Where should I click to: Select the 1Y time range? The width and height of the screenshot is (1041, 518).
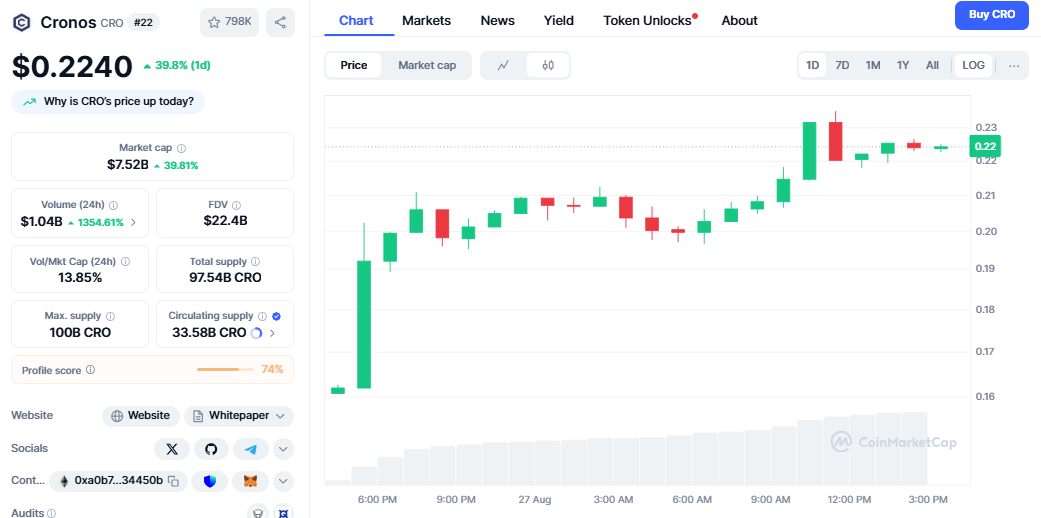[x=903, y=65]
